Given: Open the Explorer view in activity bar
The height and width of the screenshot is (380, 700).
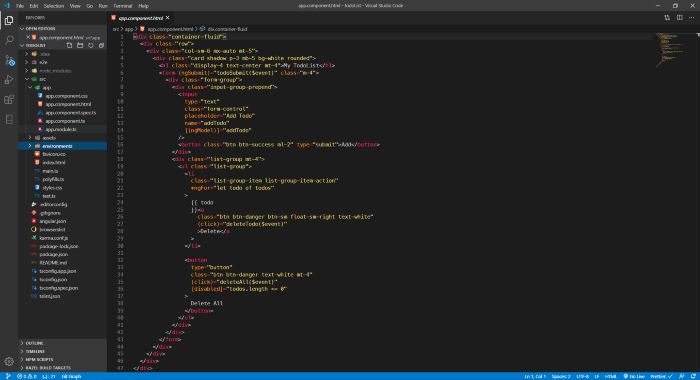Looking at the screenshot, I should pos(9,21).
